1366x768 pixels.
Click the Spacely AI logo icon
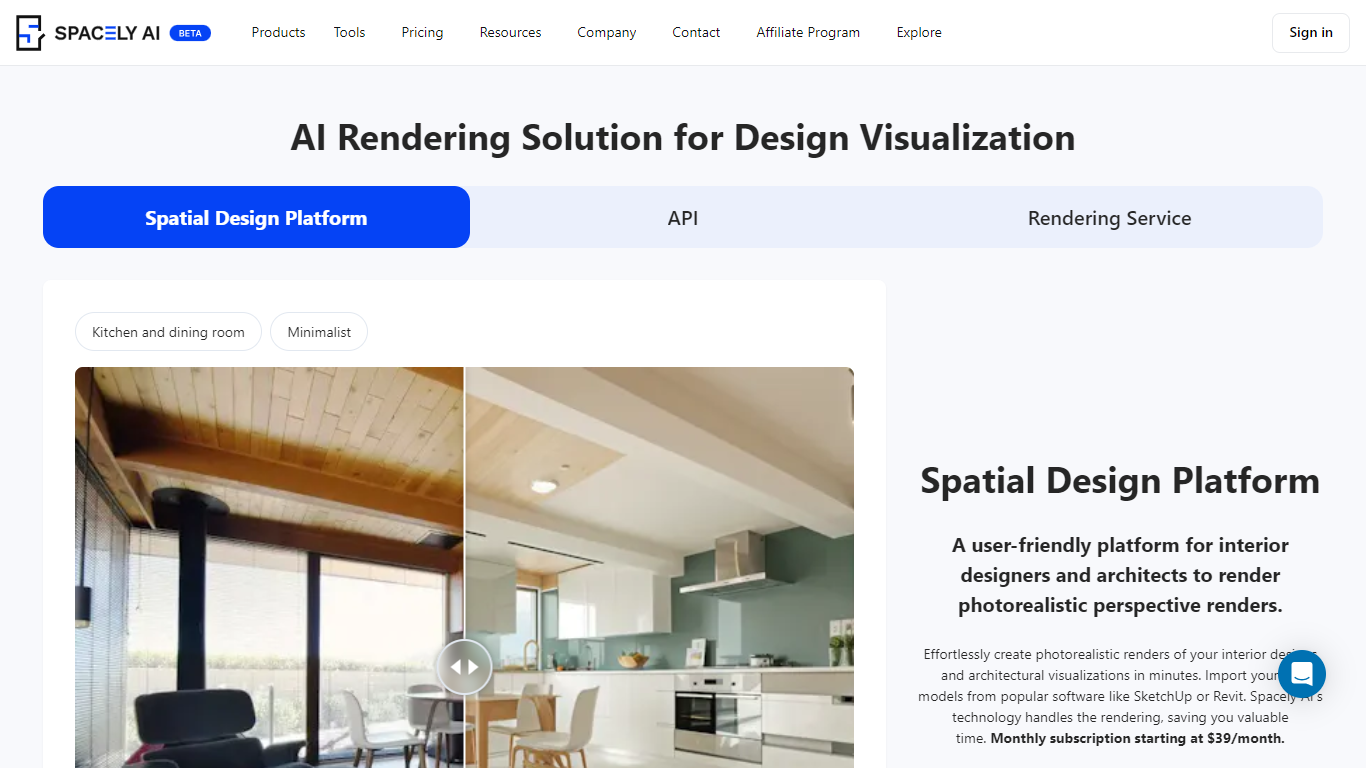click(x=30, y=33)
